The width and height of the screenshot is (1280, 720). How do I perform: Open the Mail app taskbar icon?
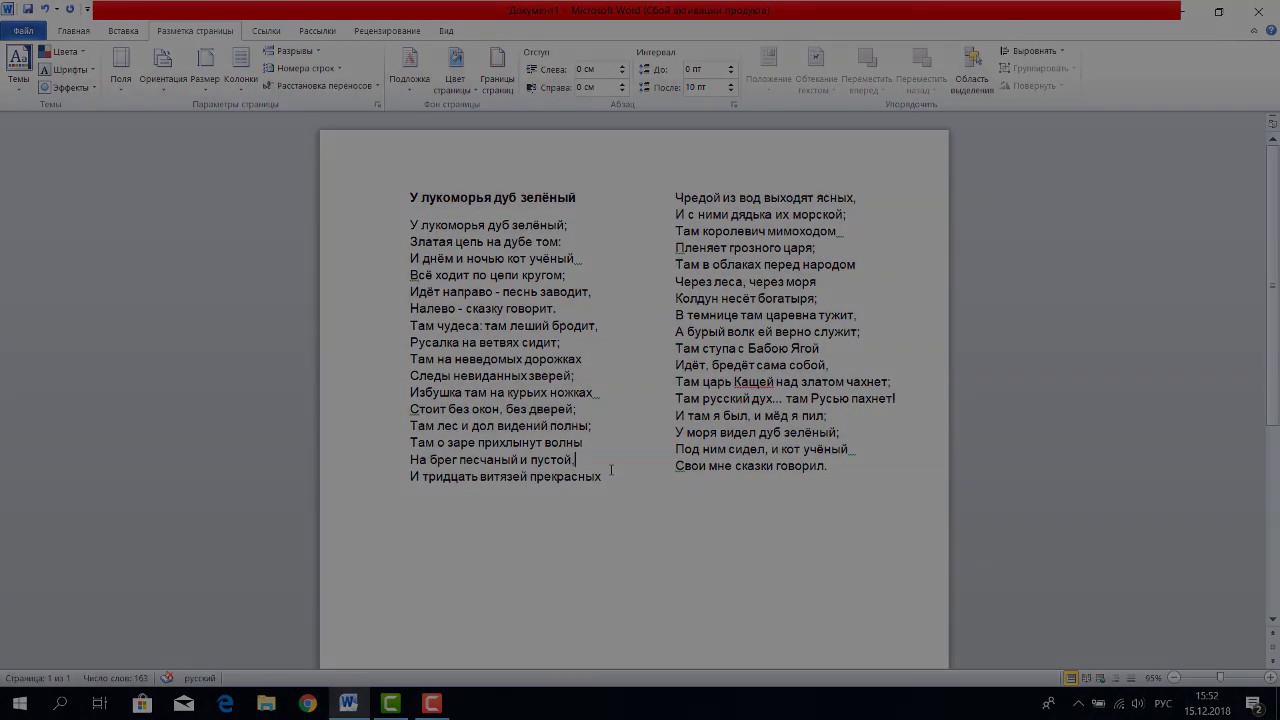[183, 703]
